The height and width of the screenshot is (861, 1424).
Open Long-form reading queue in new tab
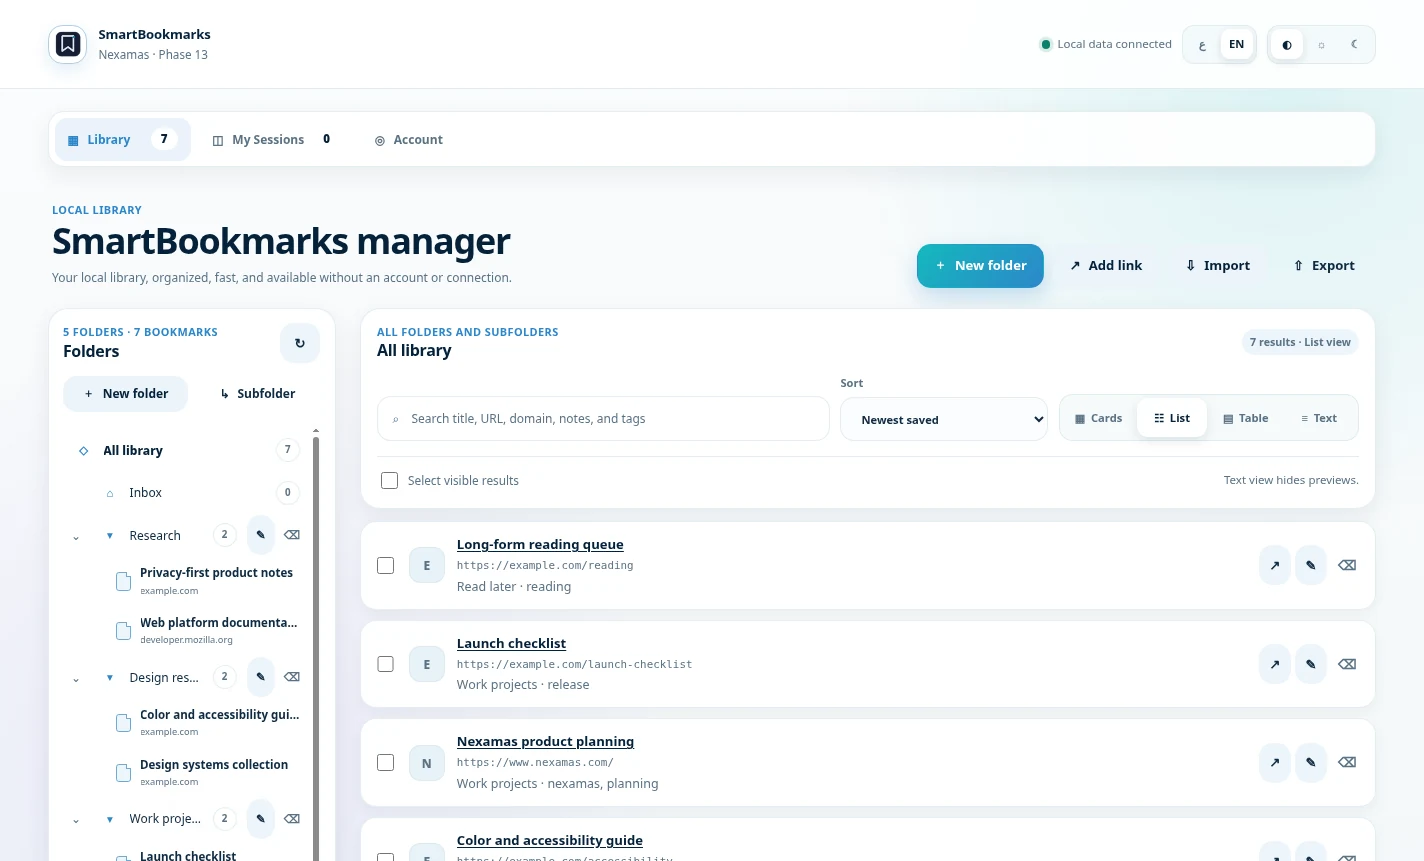[1275, 566]
